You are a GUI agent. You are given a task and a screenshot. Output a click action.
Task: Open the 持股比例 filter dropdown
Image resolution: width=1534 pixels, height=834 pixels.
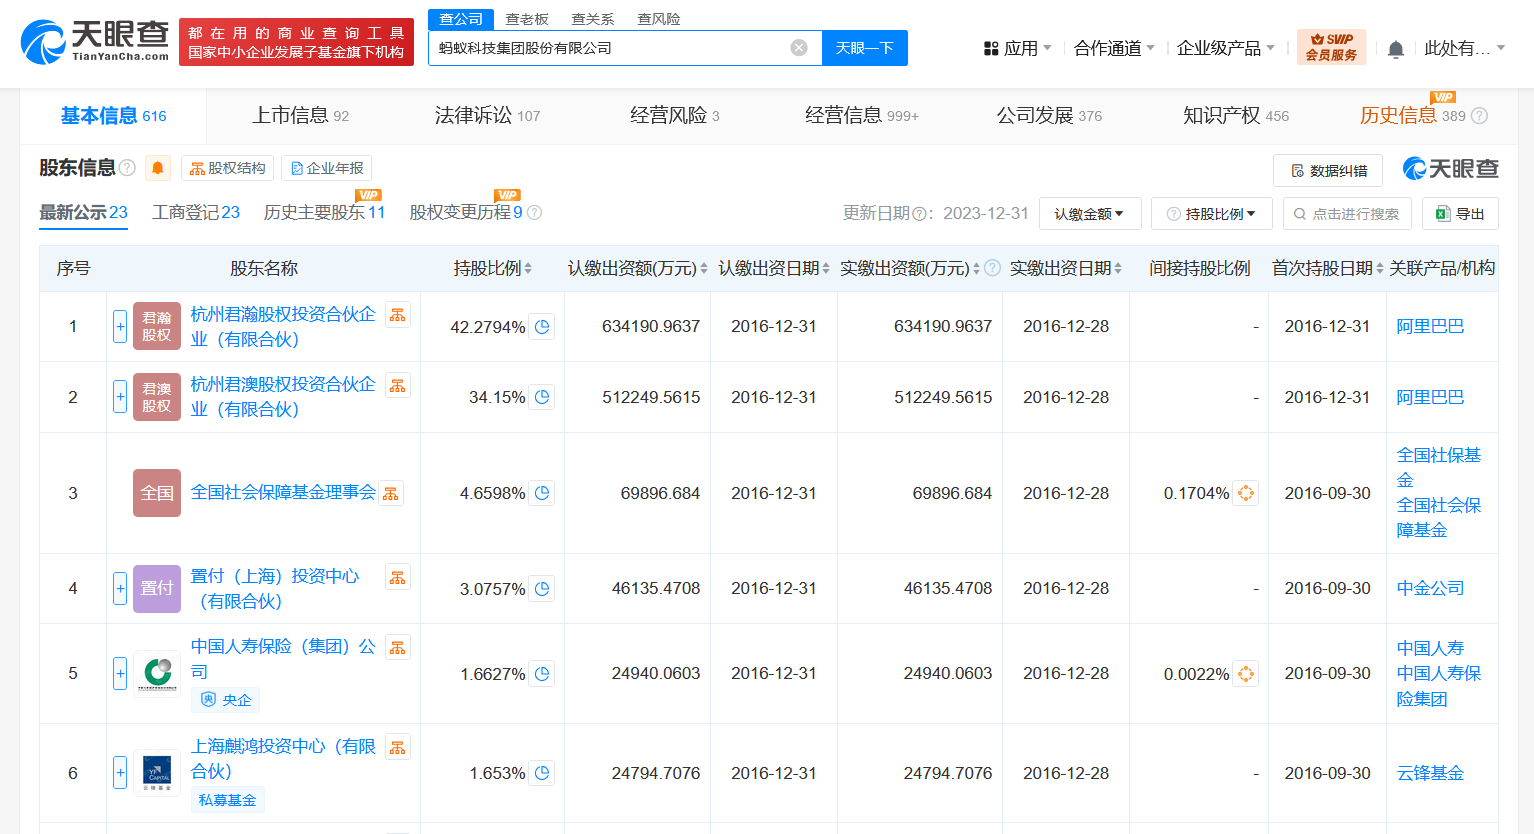tap(1211, 214)
